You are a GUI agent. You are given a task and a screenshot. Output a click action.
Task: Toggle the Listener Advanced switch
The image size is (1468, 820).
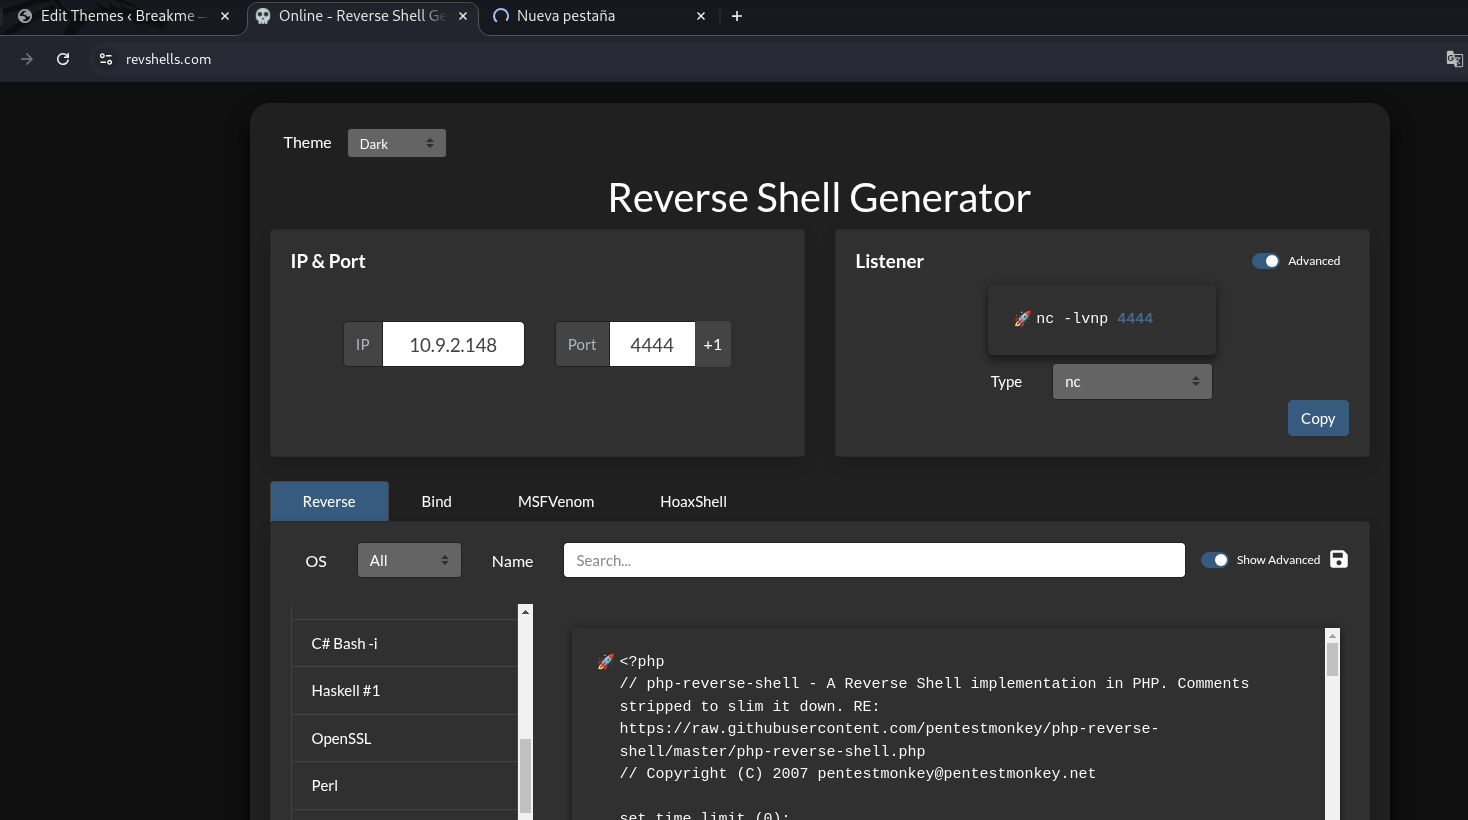pyautogui.click(x=1265, y=261)
